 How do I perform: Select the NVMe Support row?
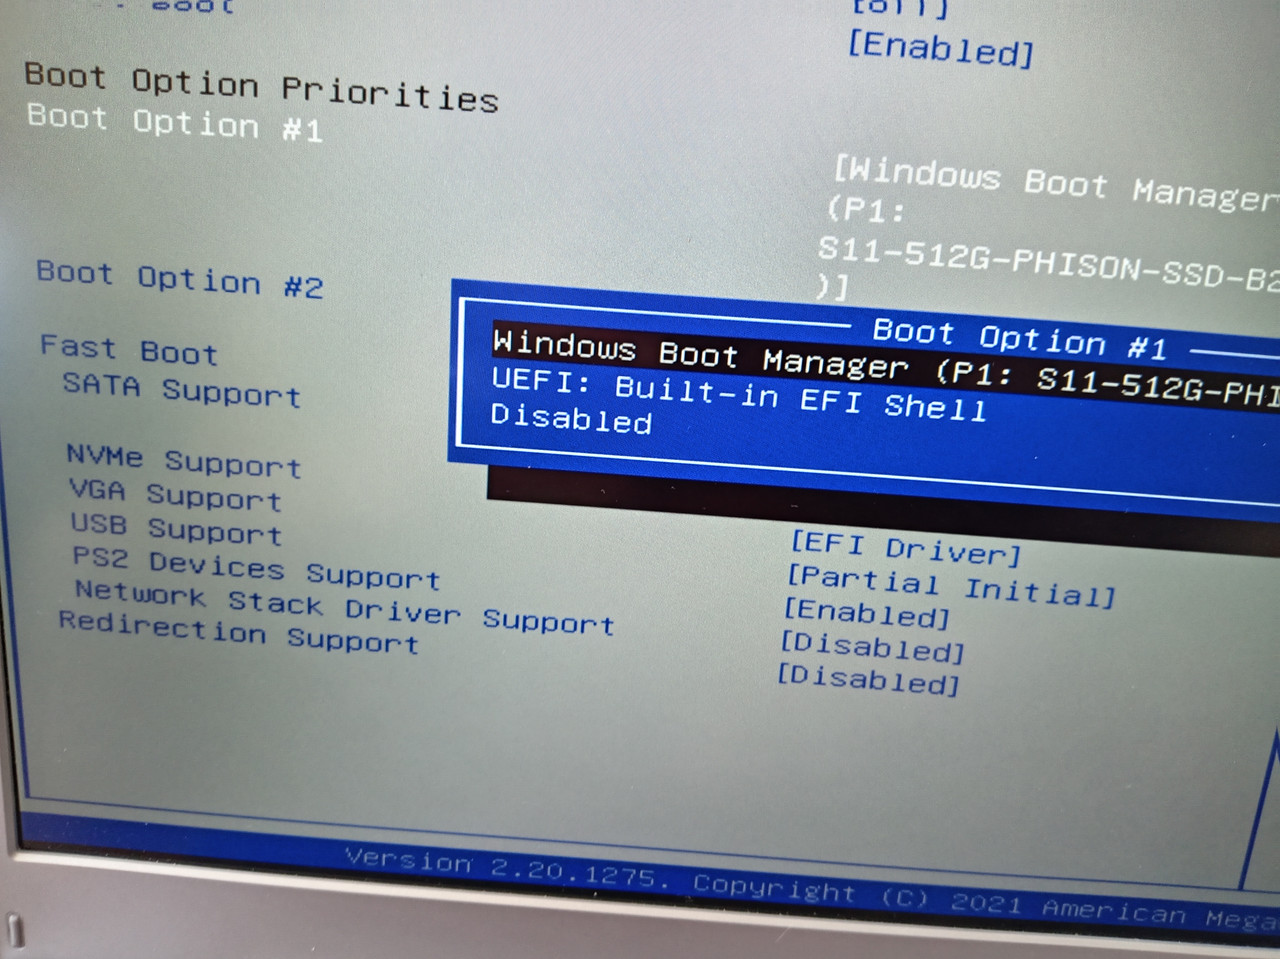pyautogui.click(x=184, y=461)
